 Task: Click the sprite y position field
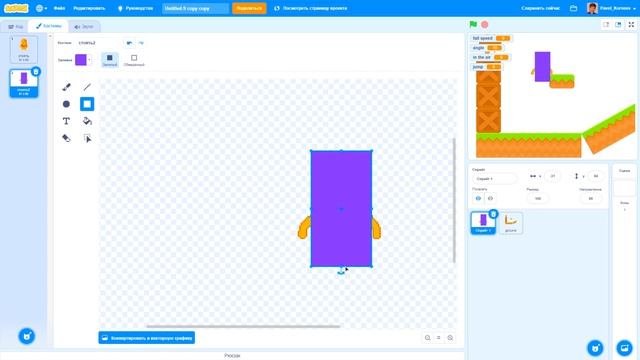596,176
